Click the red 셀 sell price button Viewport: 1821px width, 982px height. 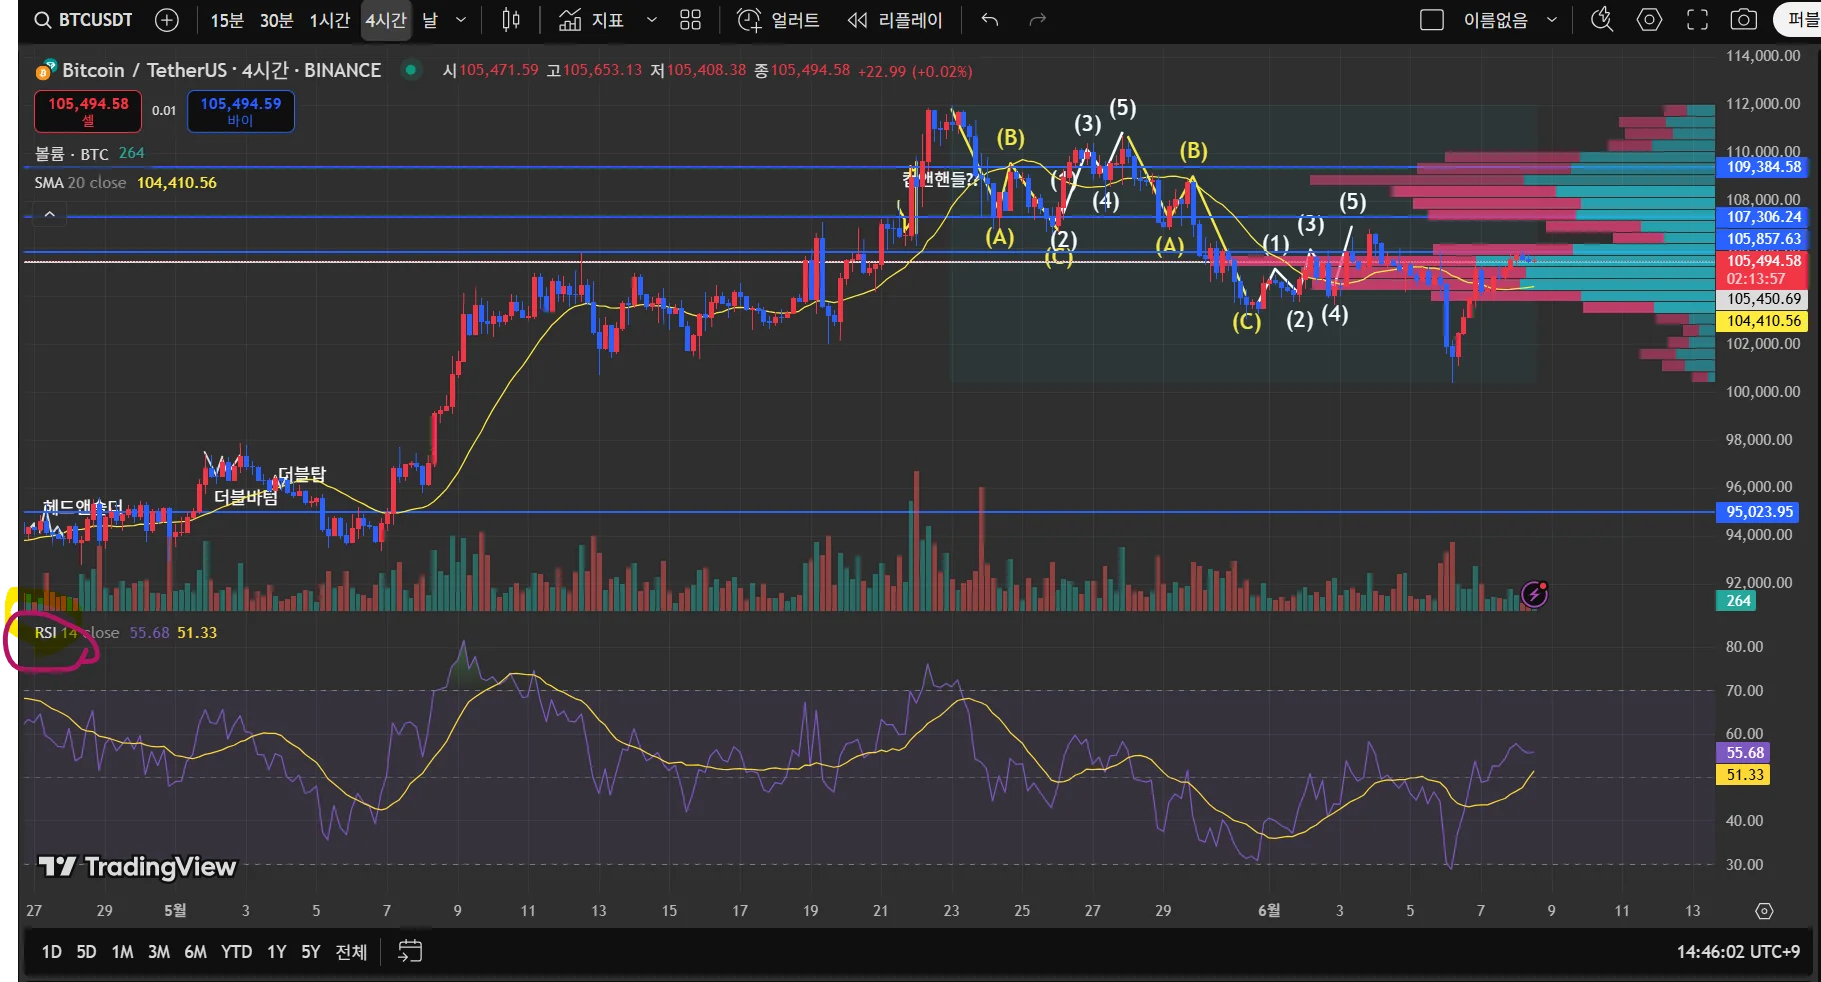coord(88,111)
